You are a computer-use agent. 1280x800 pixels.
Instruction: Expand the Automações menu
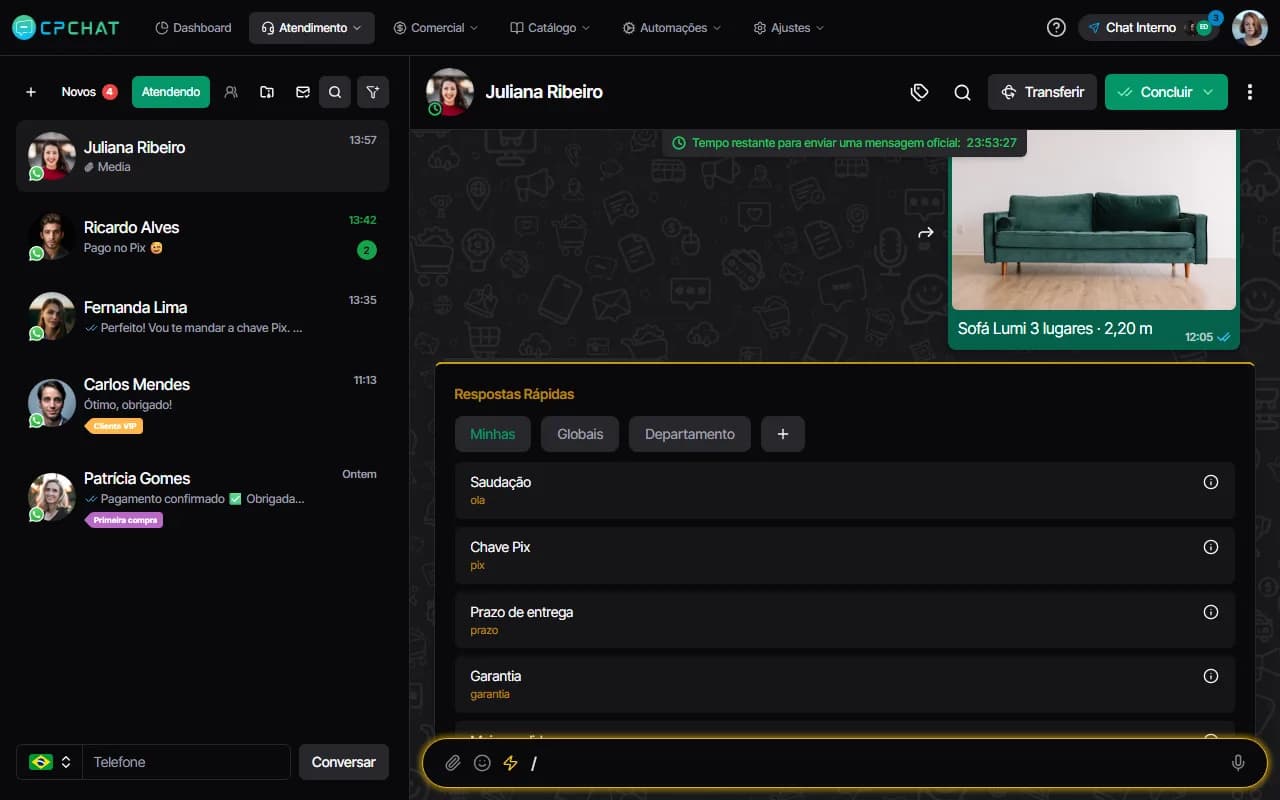click(x=672, y=28)
